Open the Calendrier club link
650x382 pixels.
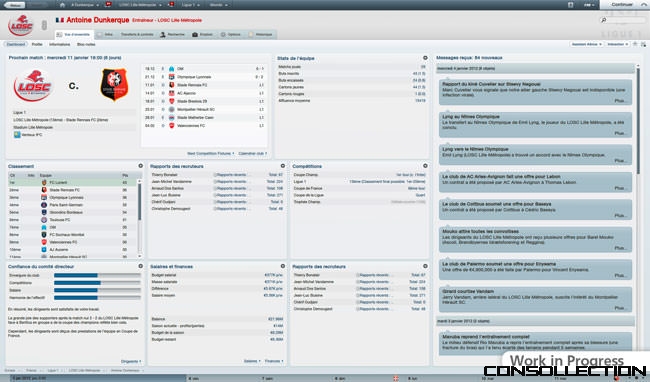(252, 153)
